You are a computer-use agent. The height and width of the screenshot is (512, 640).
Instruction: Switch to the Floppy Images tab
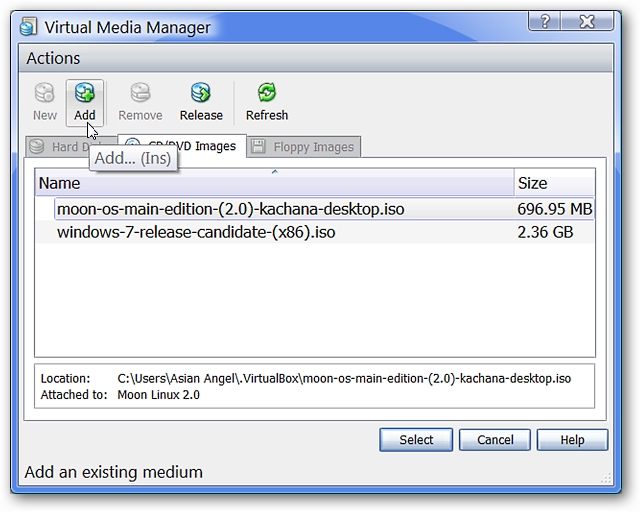(304, 147)
